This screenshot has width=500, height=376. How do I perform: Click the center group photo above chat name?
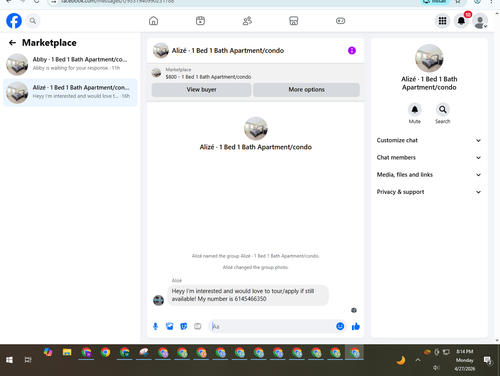256,129
